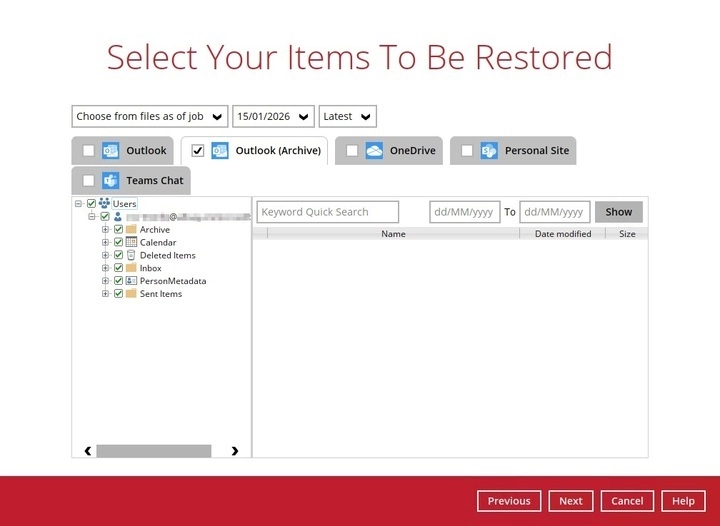Click the Inbox folder icon
Screen dimensions: 720x526
click(x=131, y=268)
